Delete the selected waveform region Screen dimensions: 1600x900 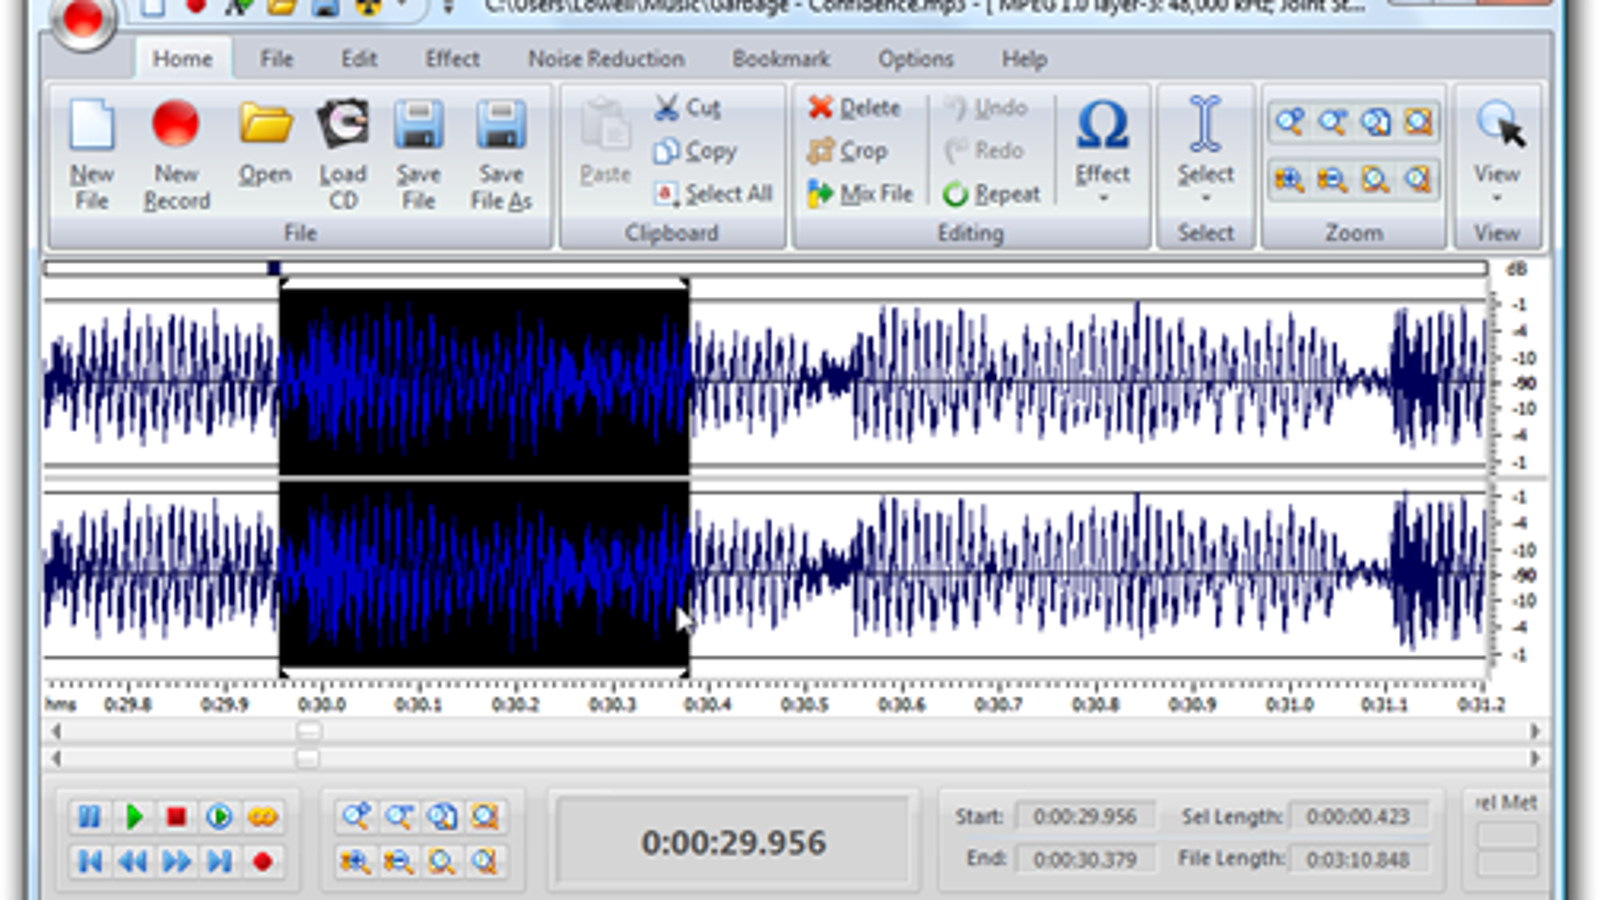tap(855, 107)
